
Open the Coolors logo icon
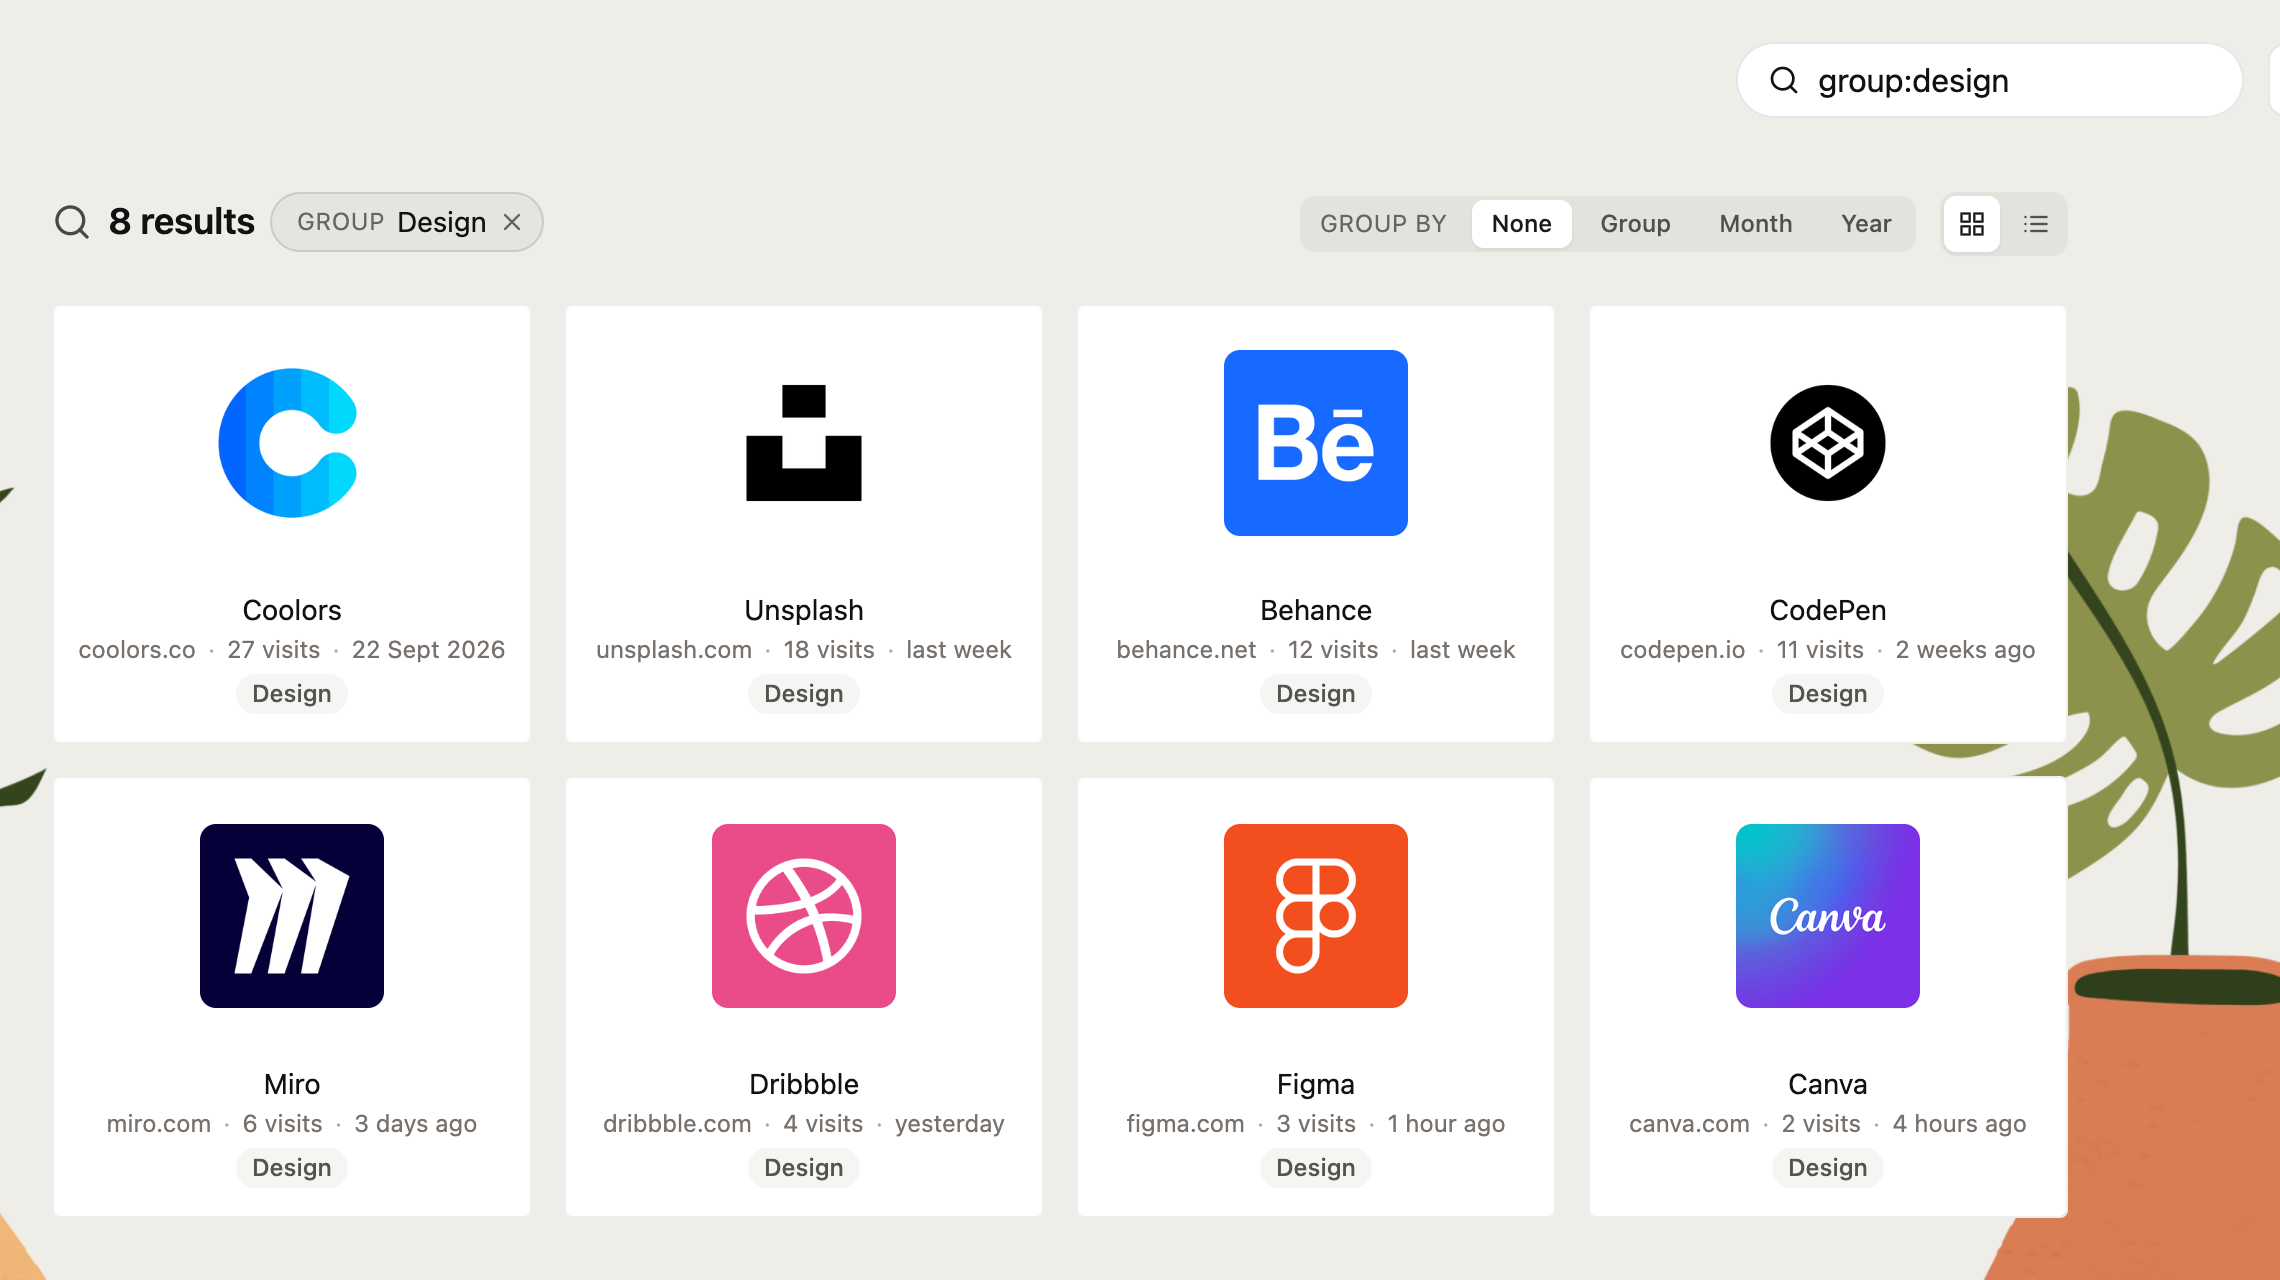288,443
